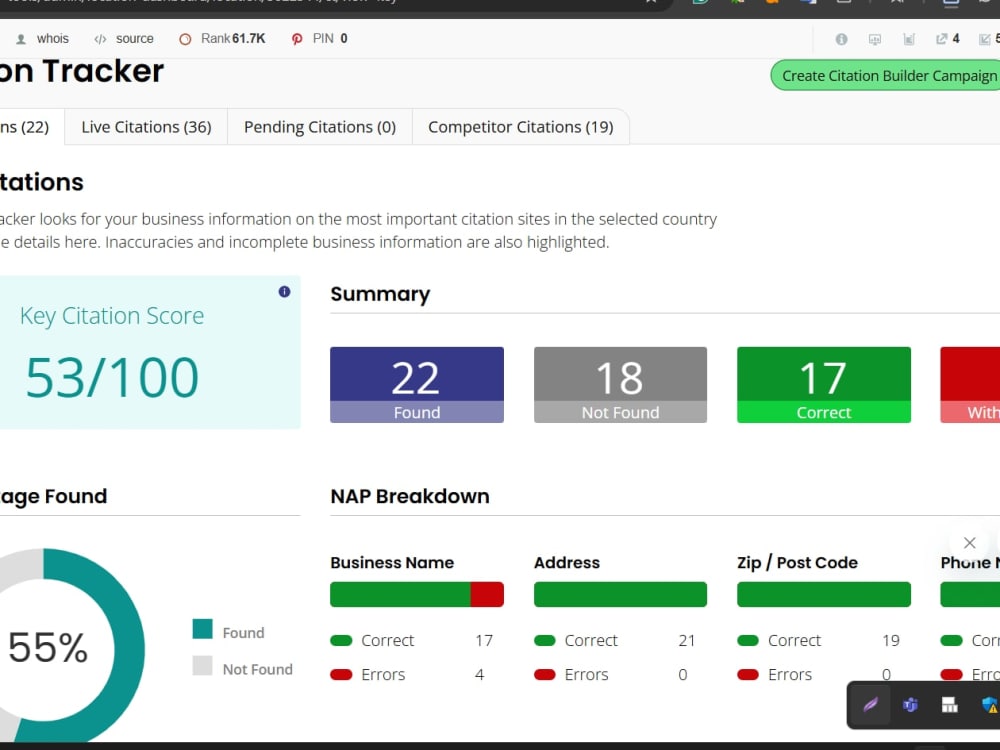This screenshot has width=1000, height=750.
Task: Click the Rank 61.7K value
Action: (x=249, y=39)
